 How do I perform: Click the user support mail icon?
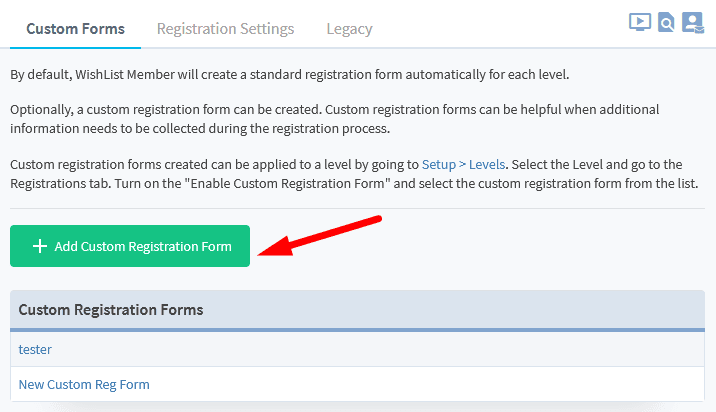tap(692, 22)
